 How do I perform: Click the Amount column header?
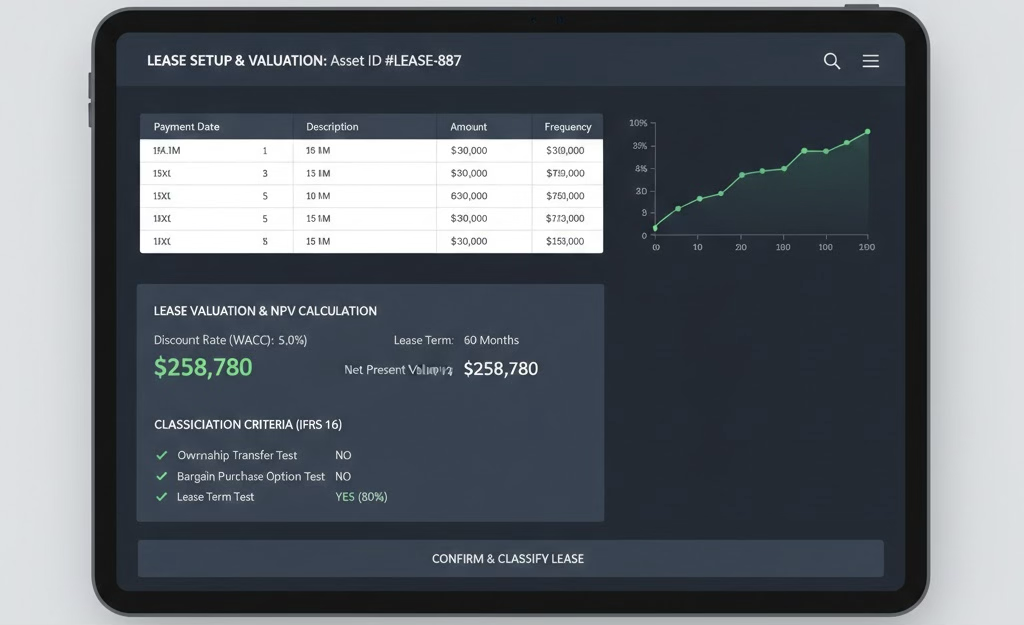point(468,127)
